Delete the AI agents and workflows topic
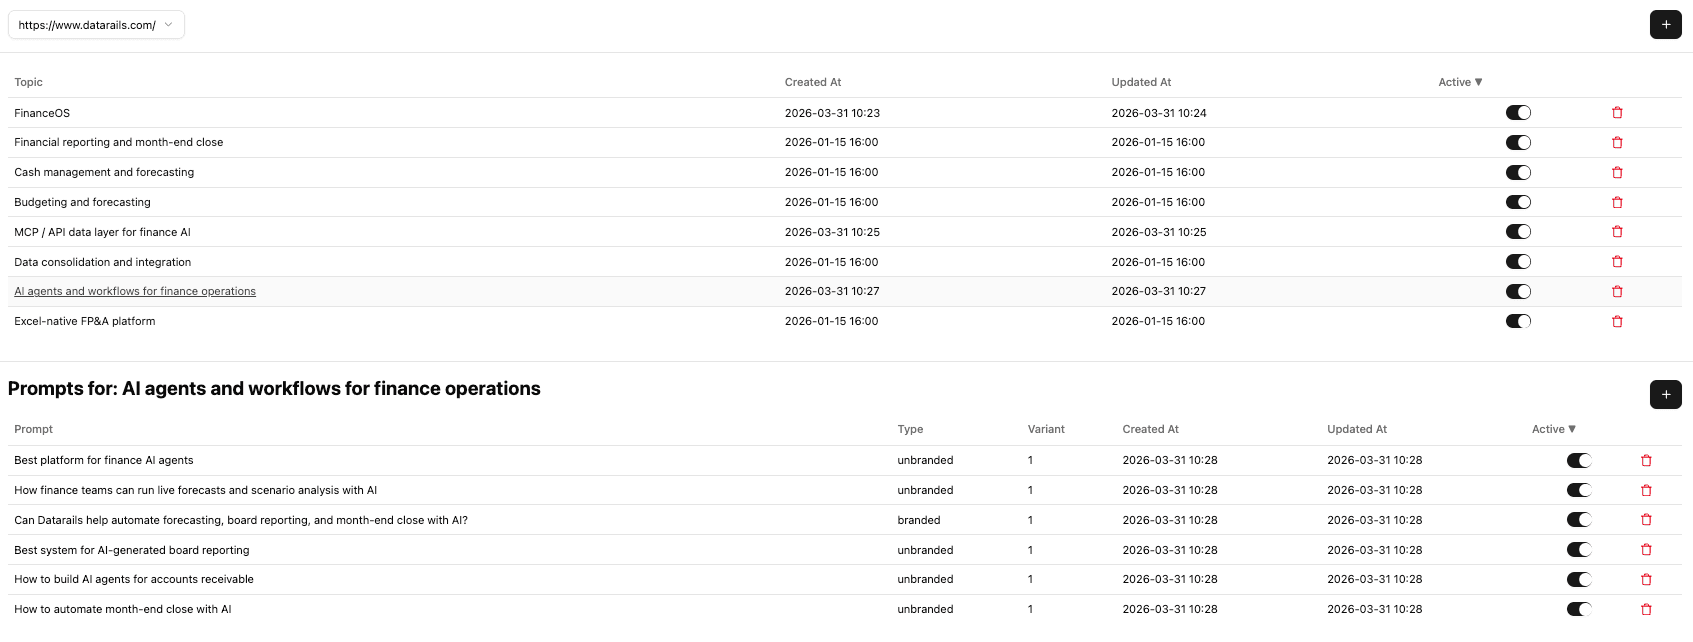The height and width of the screenshot is (642, 1693). pyautogui.click(x=1617, y=292)
